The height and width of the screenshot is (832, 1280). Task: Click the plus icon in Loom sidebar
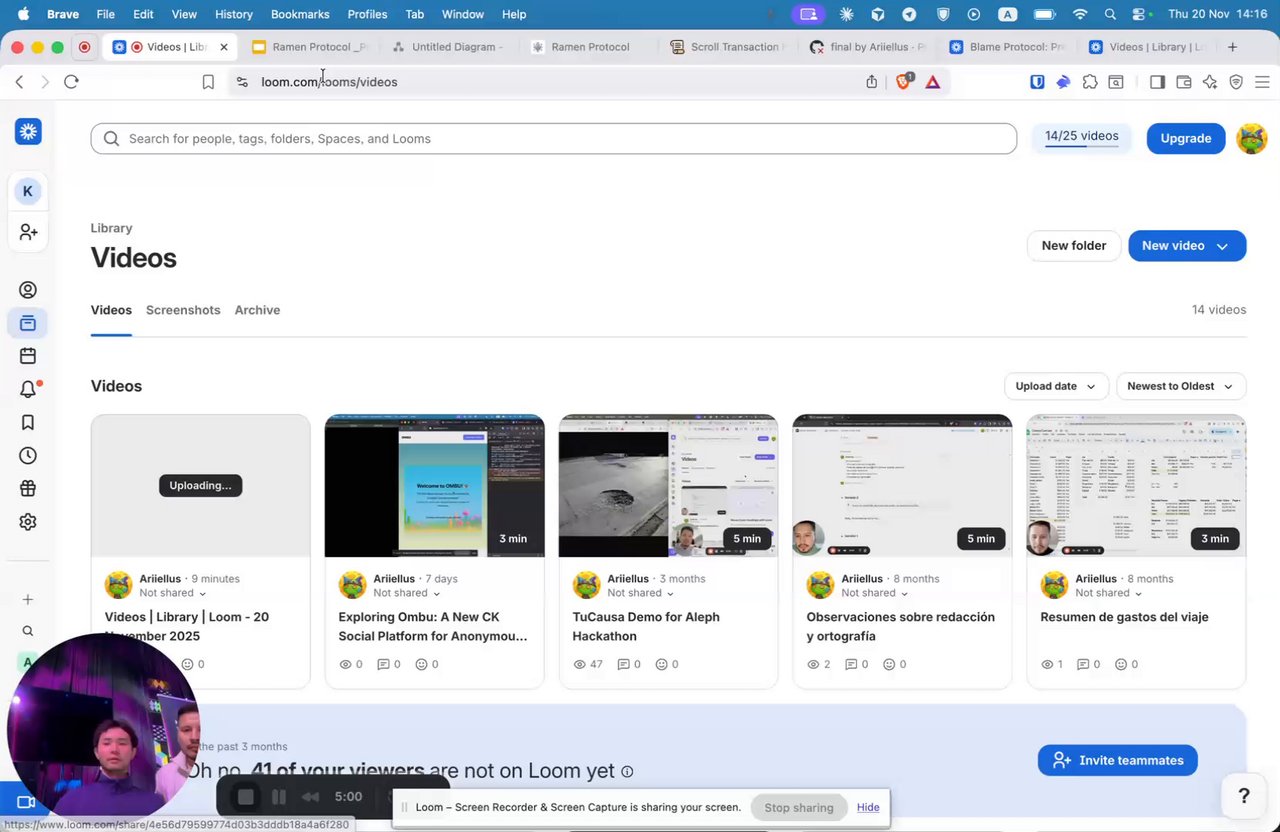[28, 600]
